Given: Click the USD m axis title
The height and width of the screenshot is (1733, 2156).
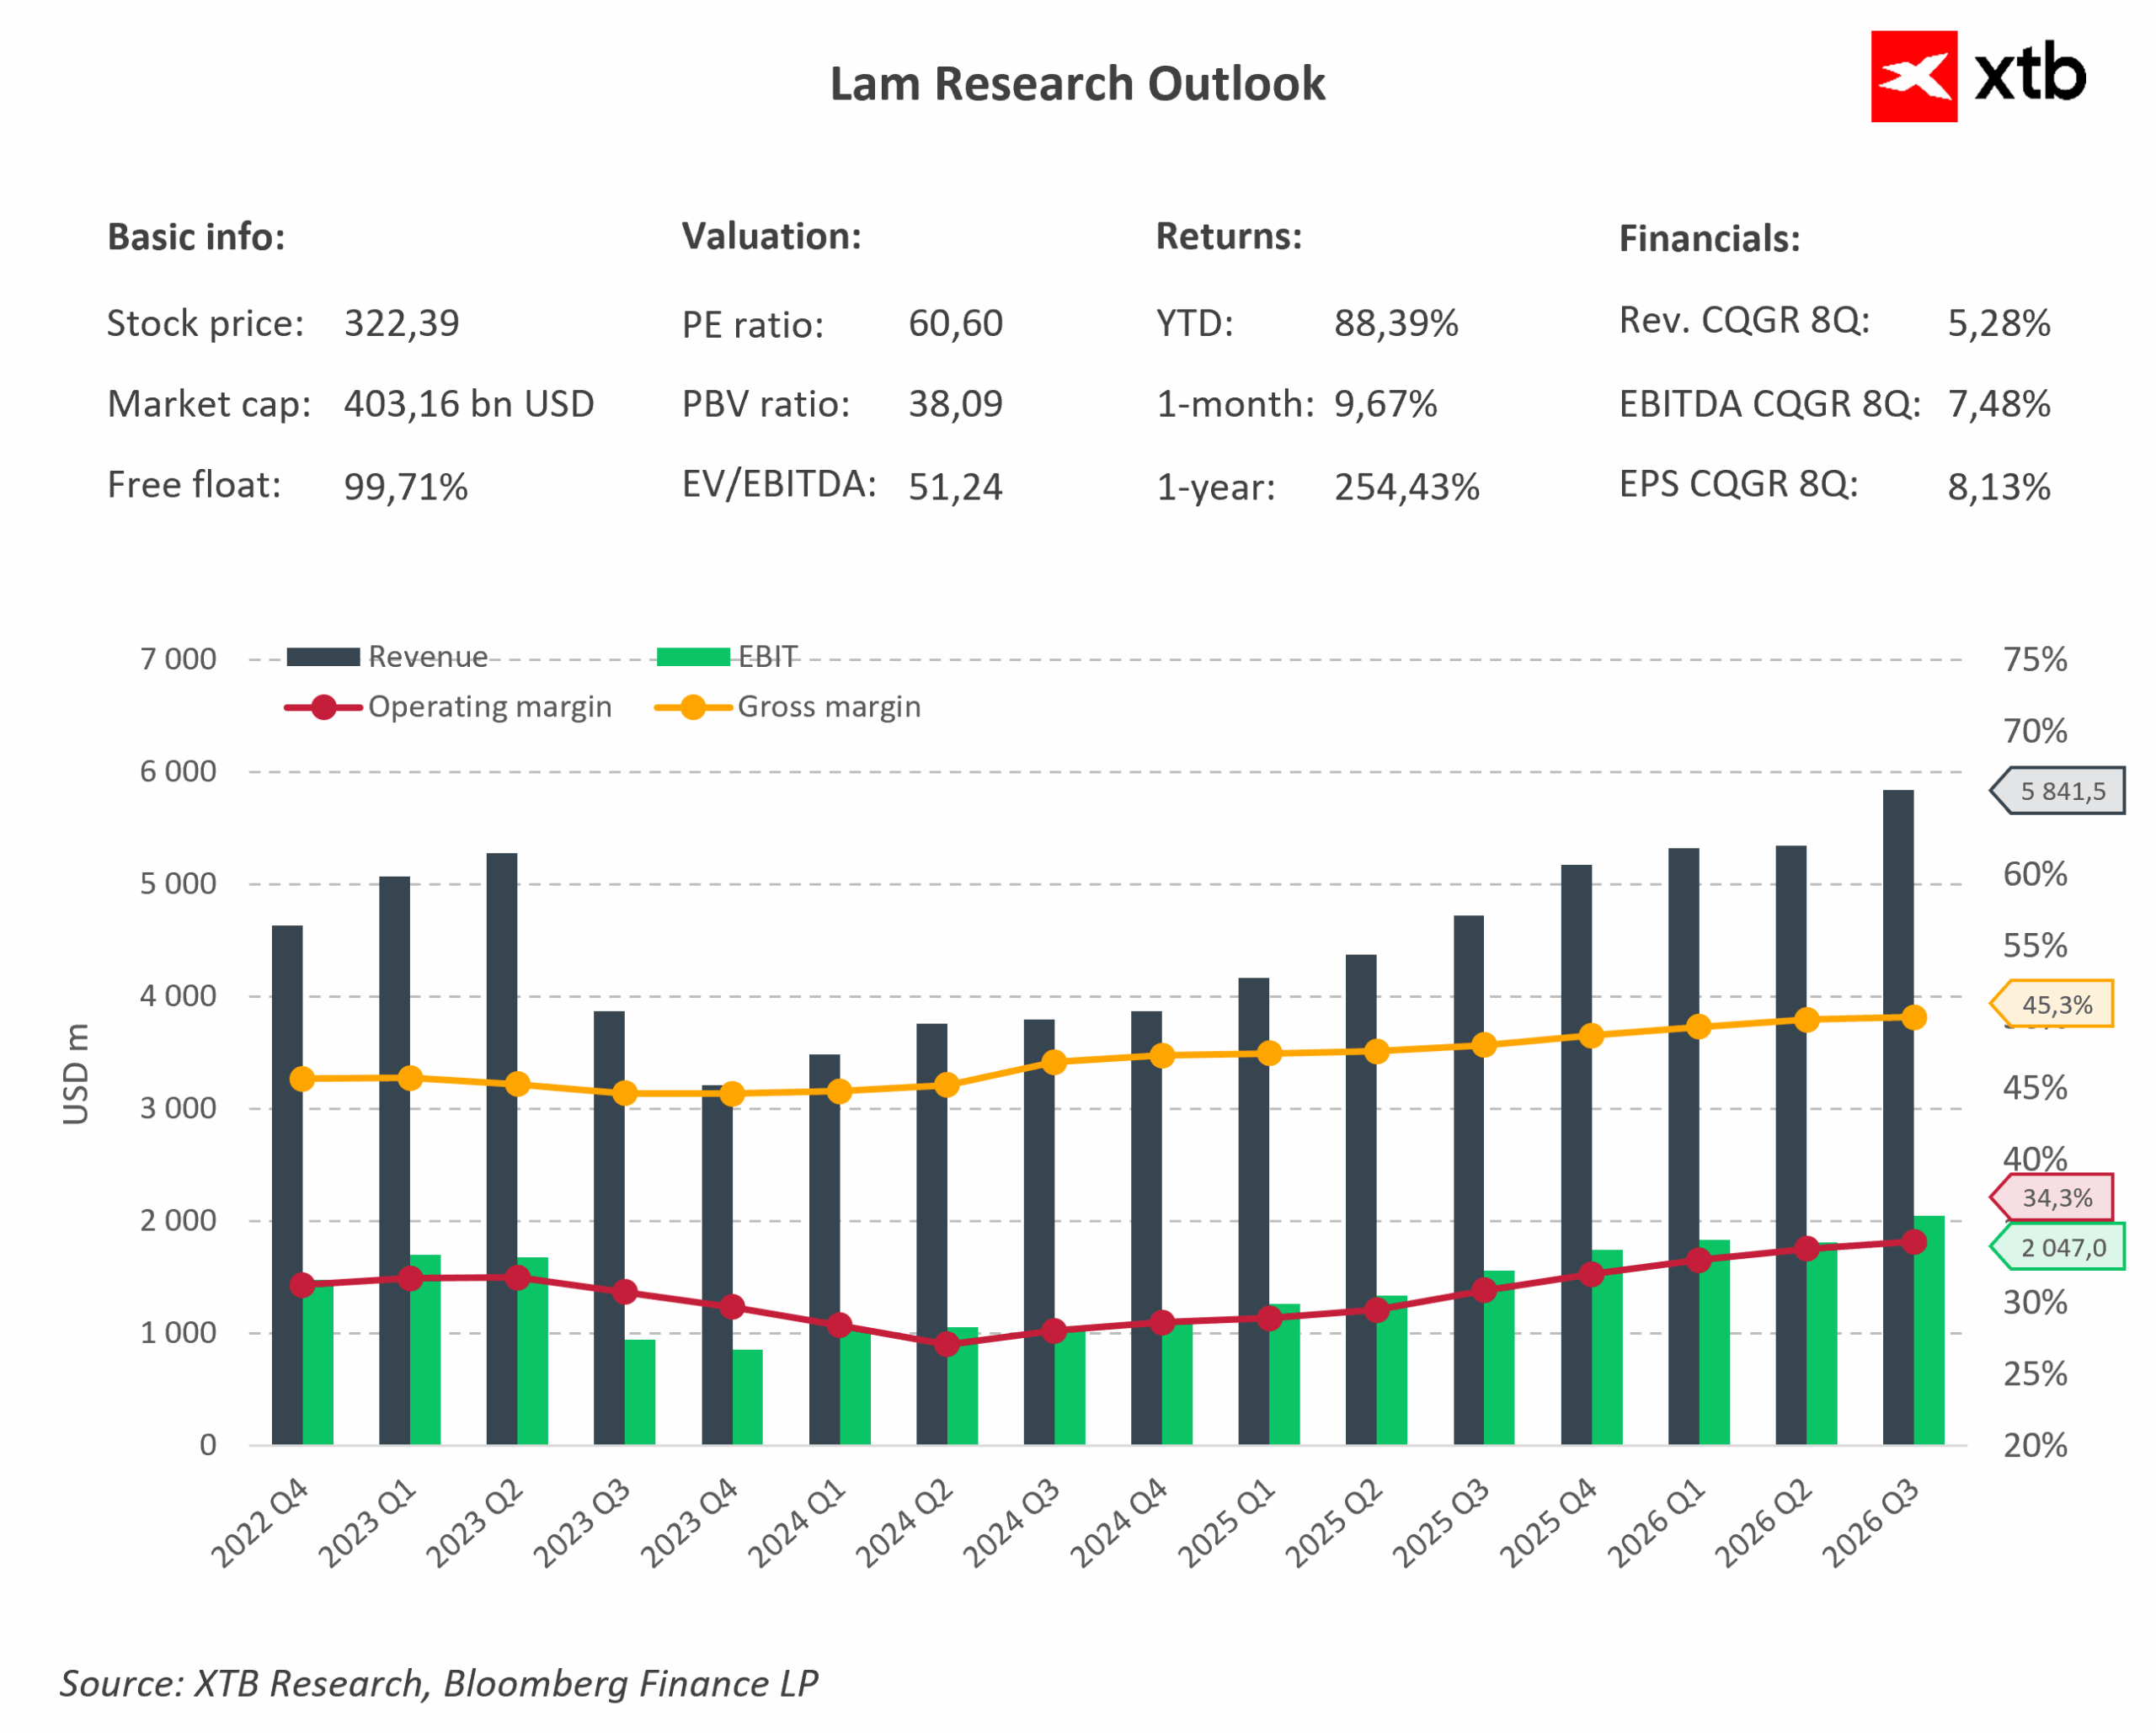Looking at the screenshot, I should (x=76, y=1074).
